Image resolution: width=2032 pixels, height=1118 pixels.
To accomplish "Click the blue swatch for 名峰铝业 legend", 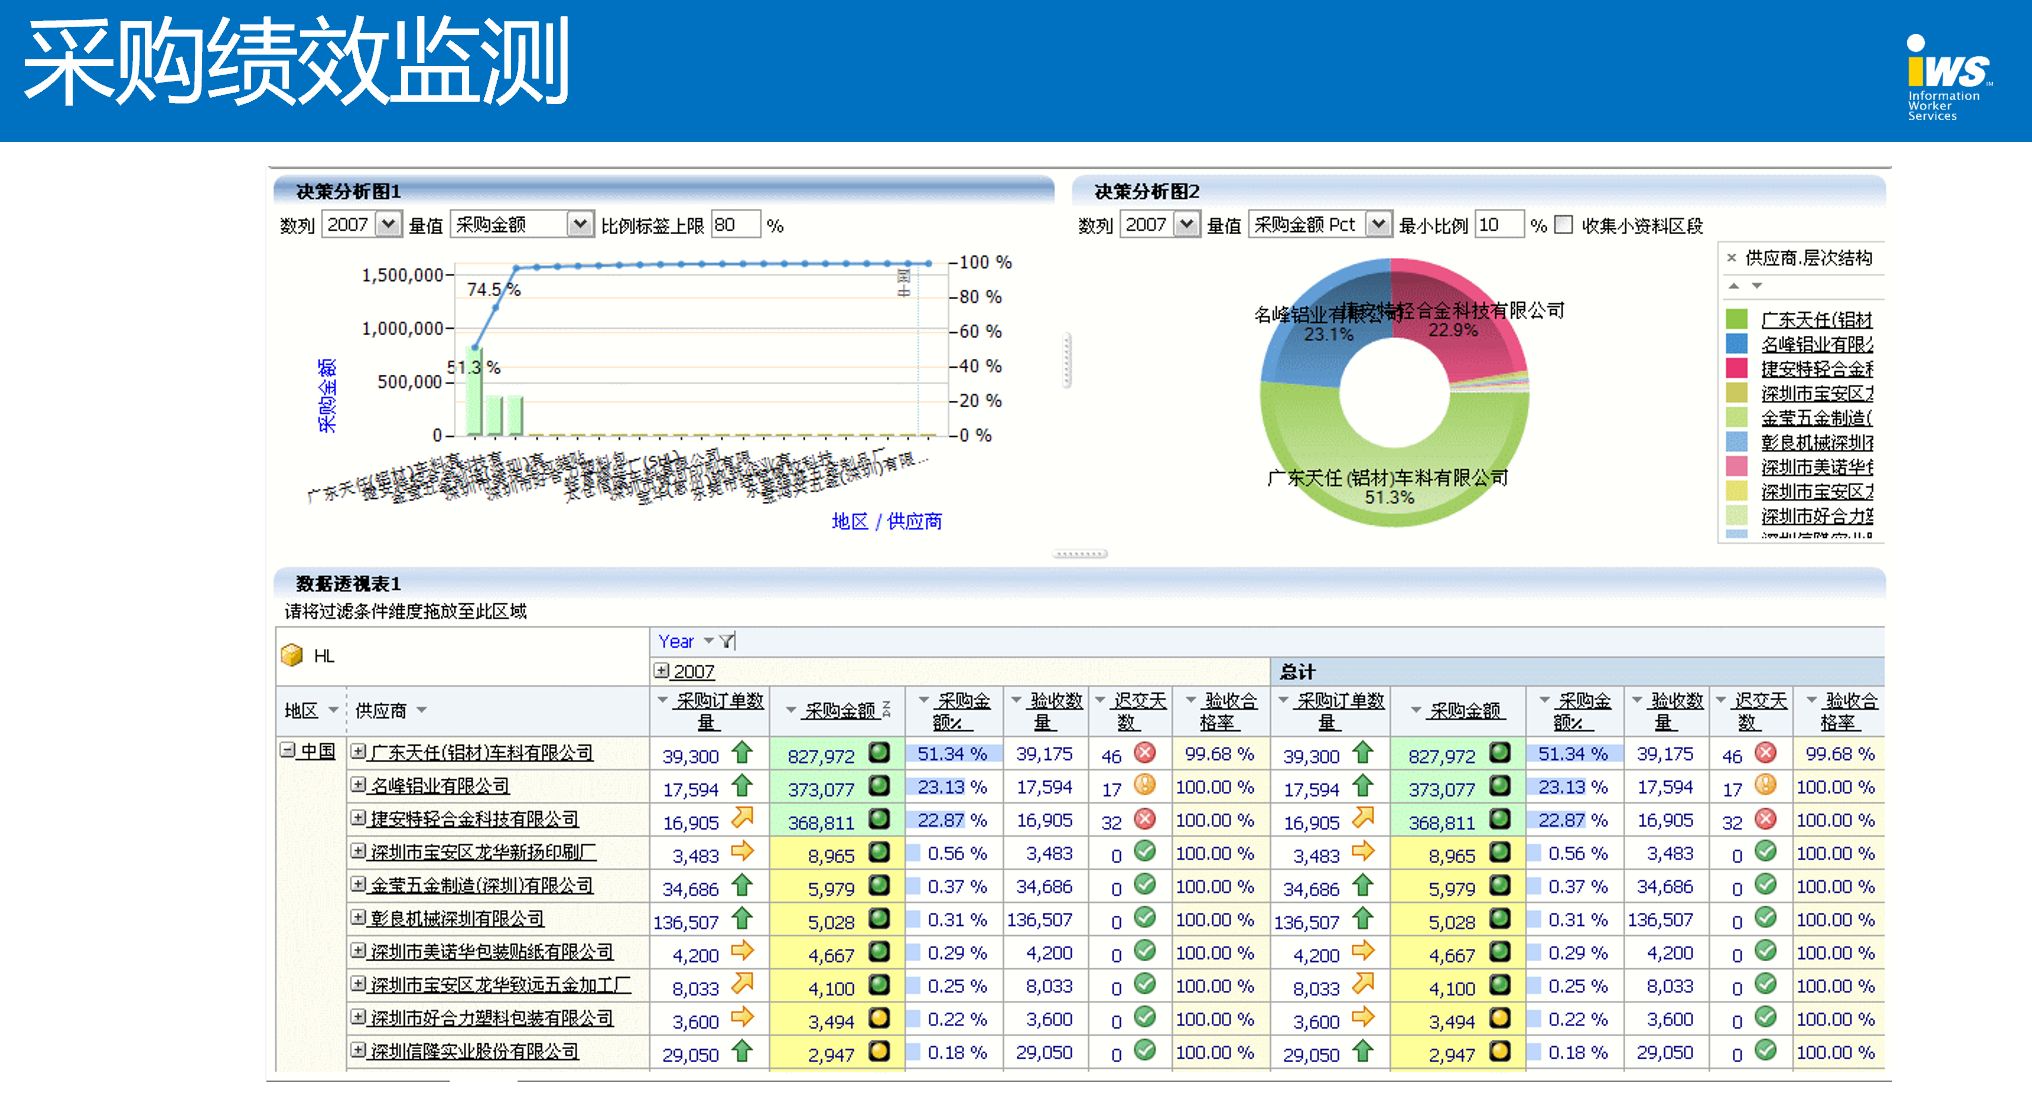I will click(x=1737, y=344).
